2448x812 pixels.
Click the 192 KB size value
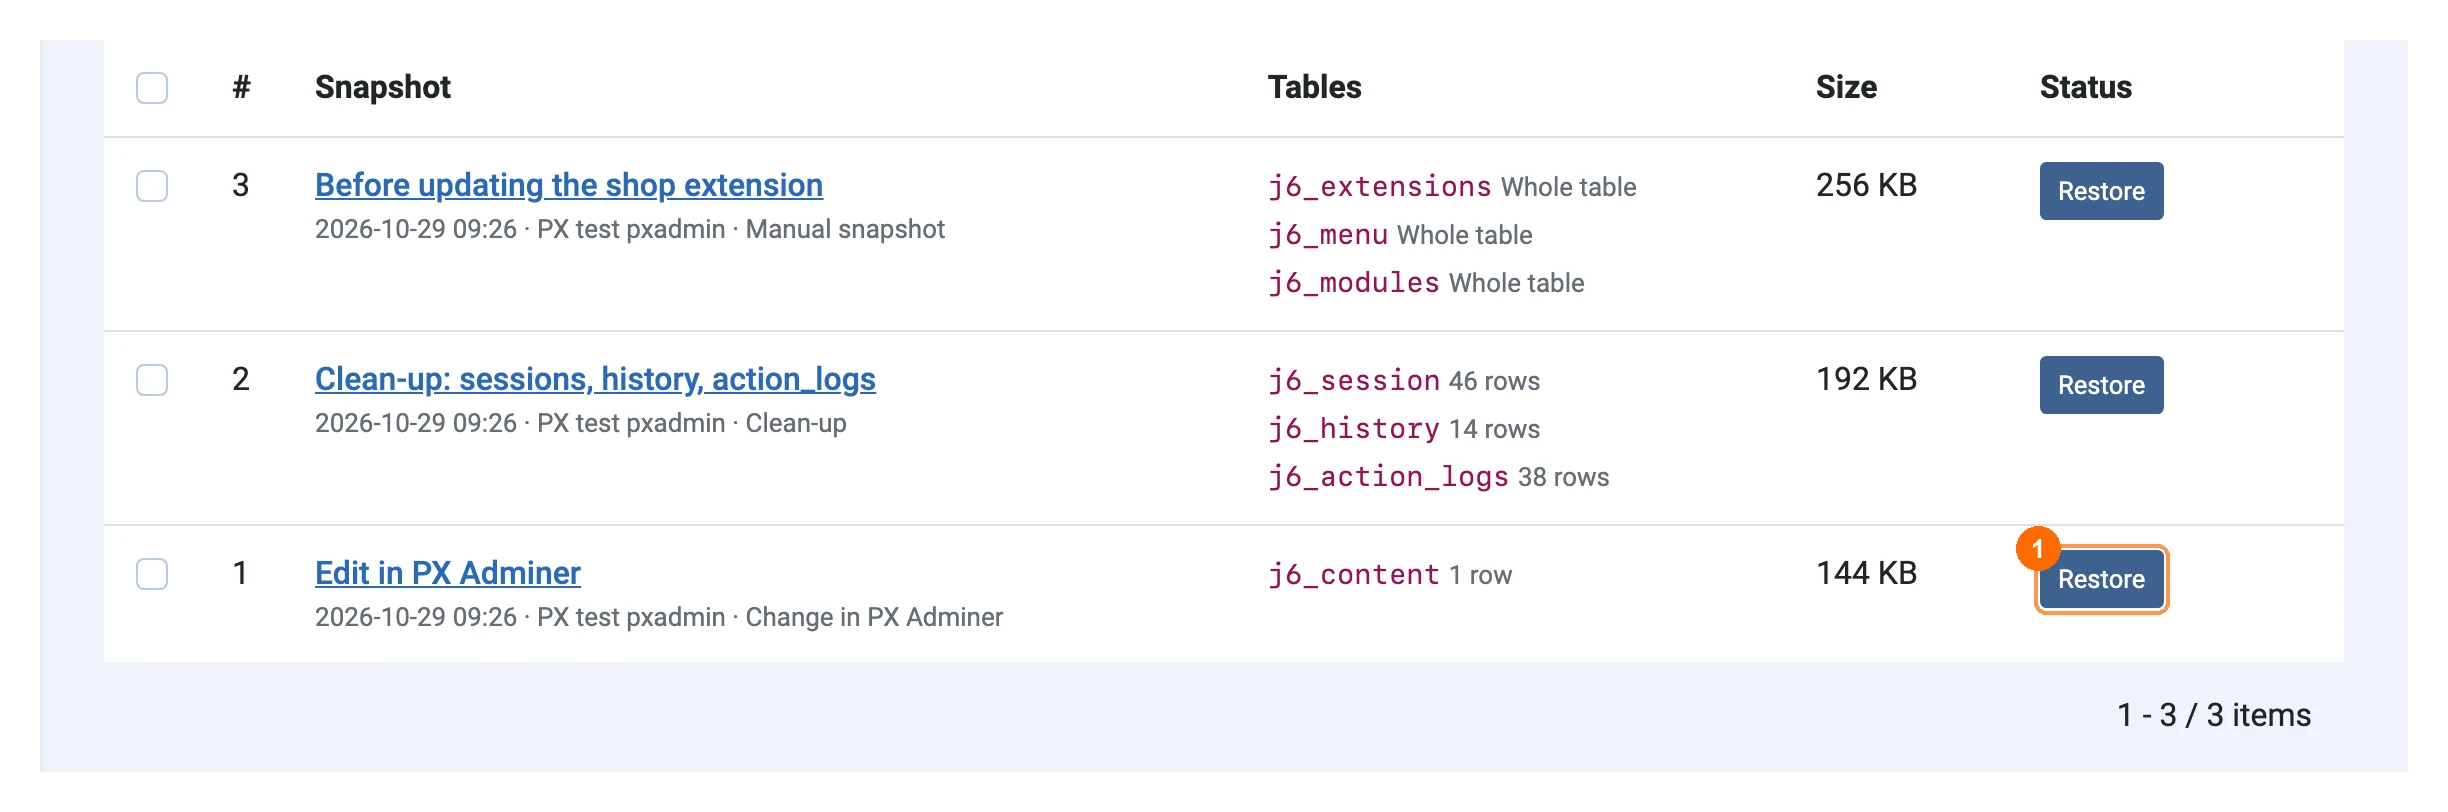[x=1866, y=379]
